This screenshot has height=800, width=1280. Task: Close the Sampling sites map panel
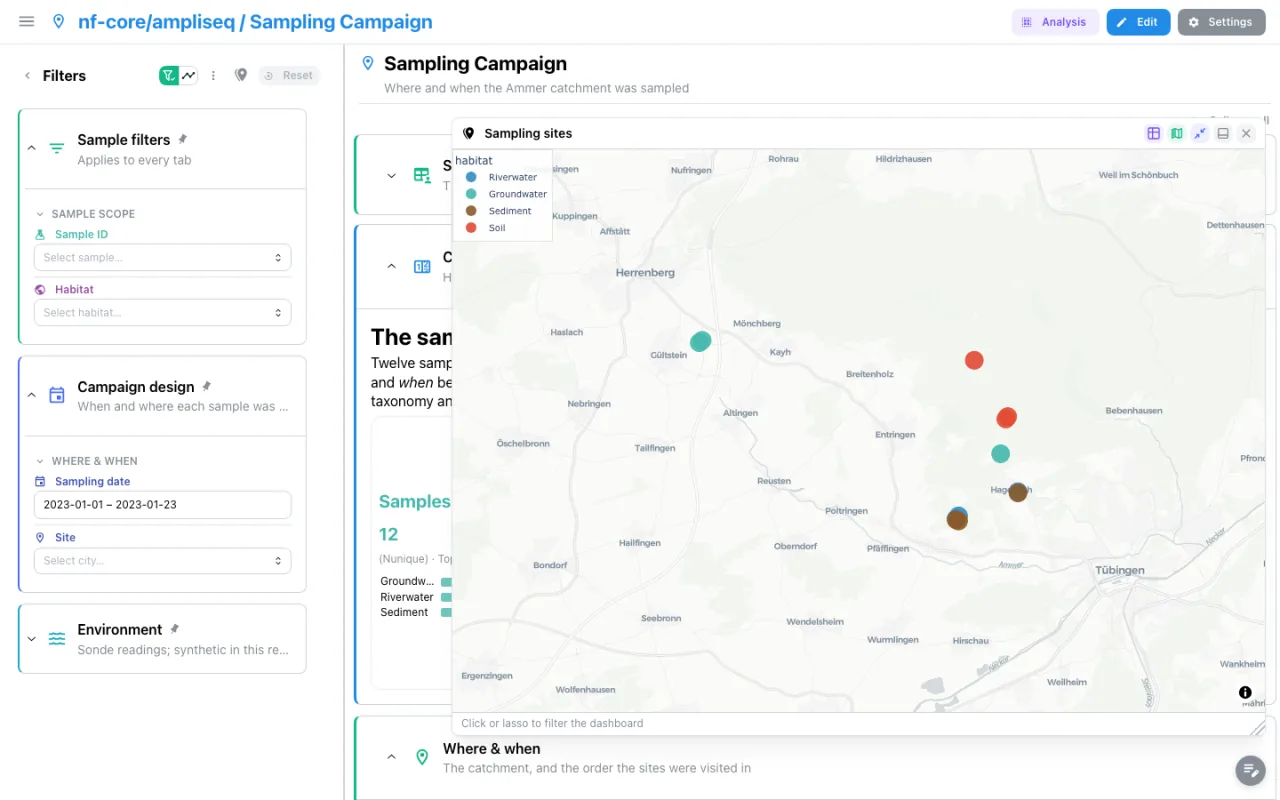(x=1246, y=133)
